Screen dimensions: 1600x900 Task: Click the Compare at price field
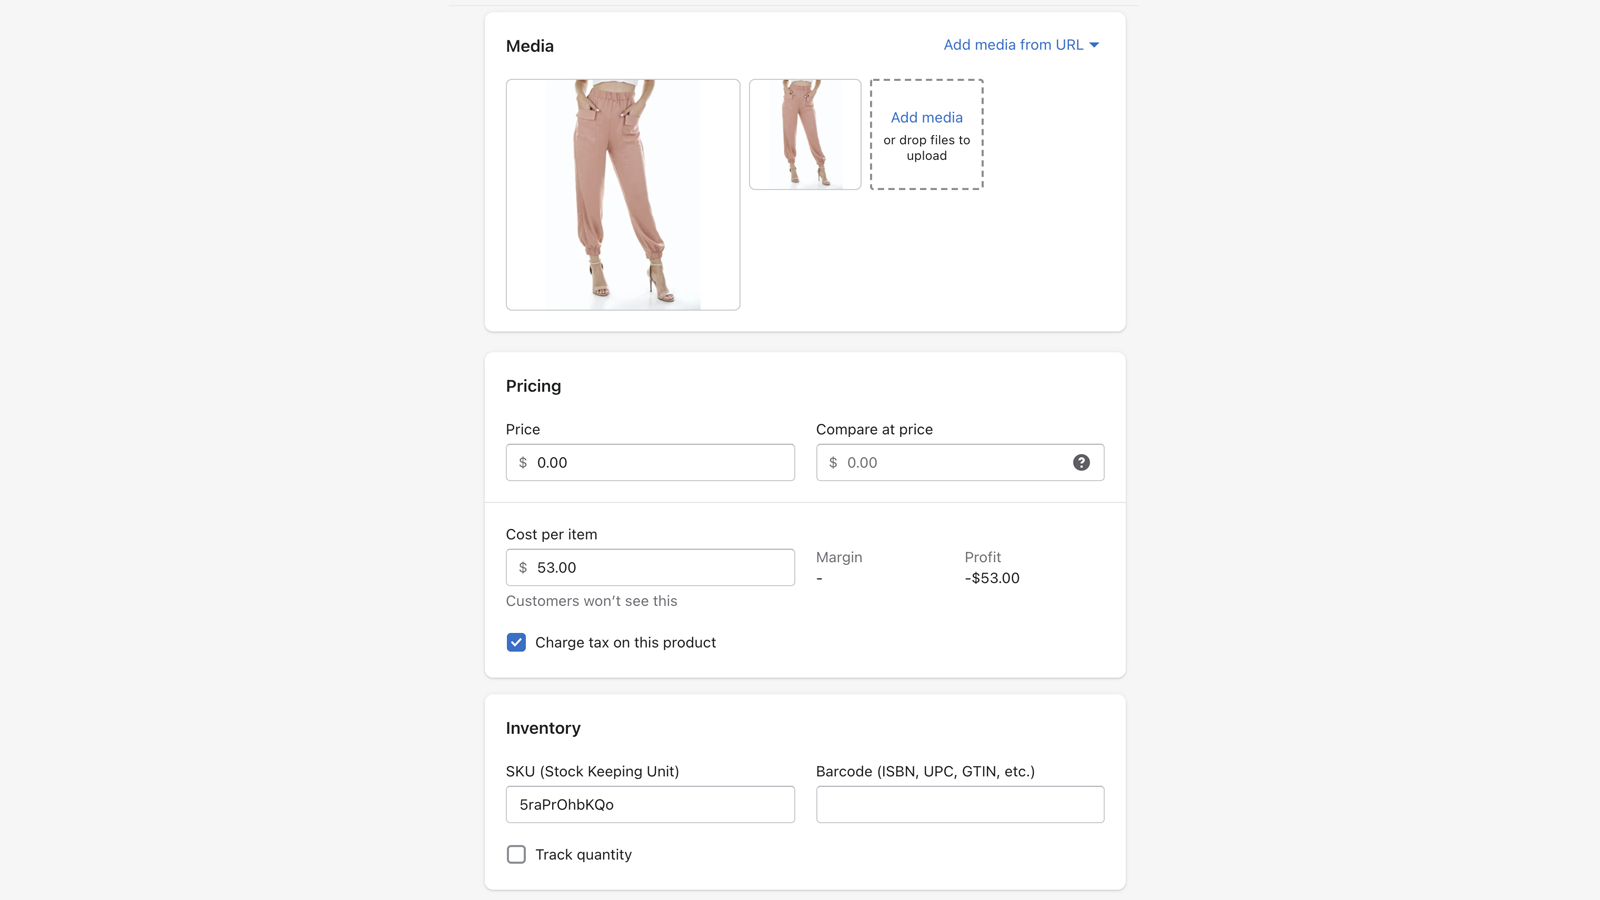950,462
